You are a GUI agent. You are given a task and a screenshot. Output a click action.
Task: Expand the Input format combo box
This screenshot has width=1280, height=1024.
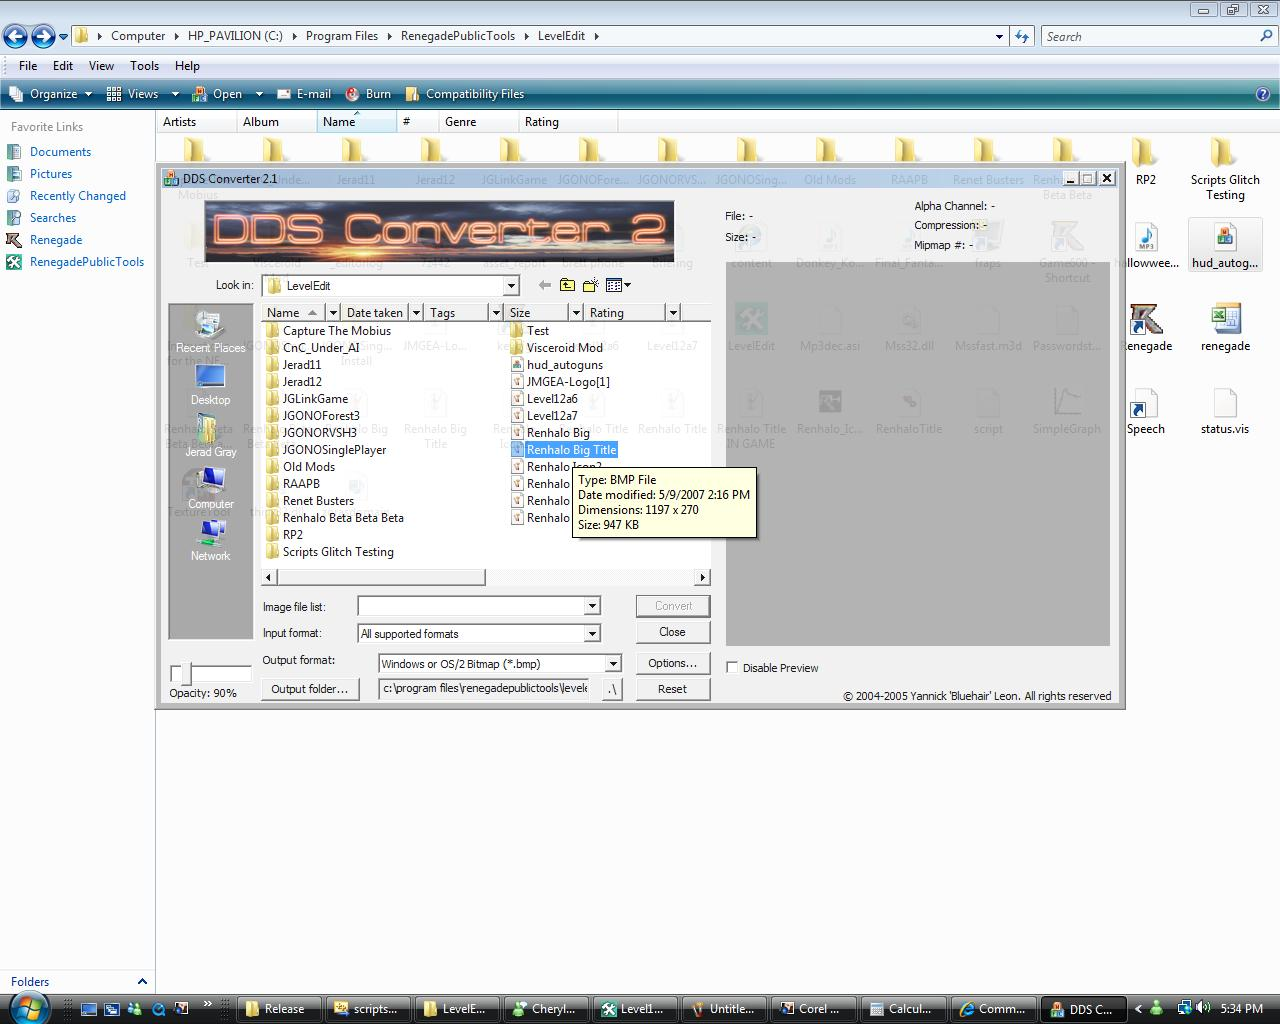point(592,634)
